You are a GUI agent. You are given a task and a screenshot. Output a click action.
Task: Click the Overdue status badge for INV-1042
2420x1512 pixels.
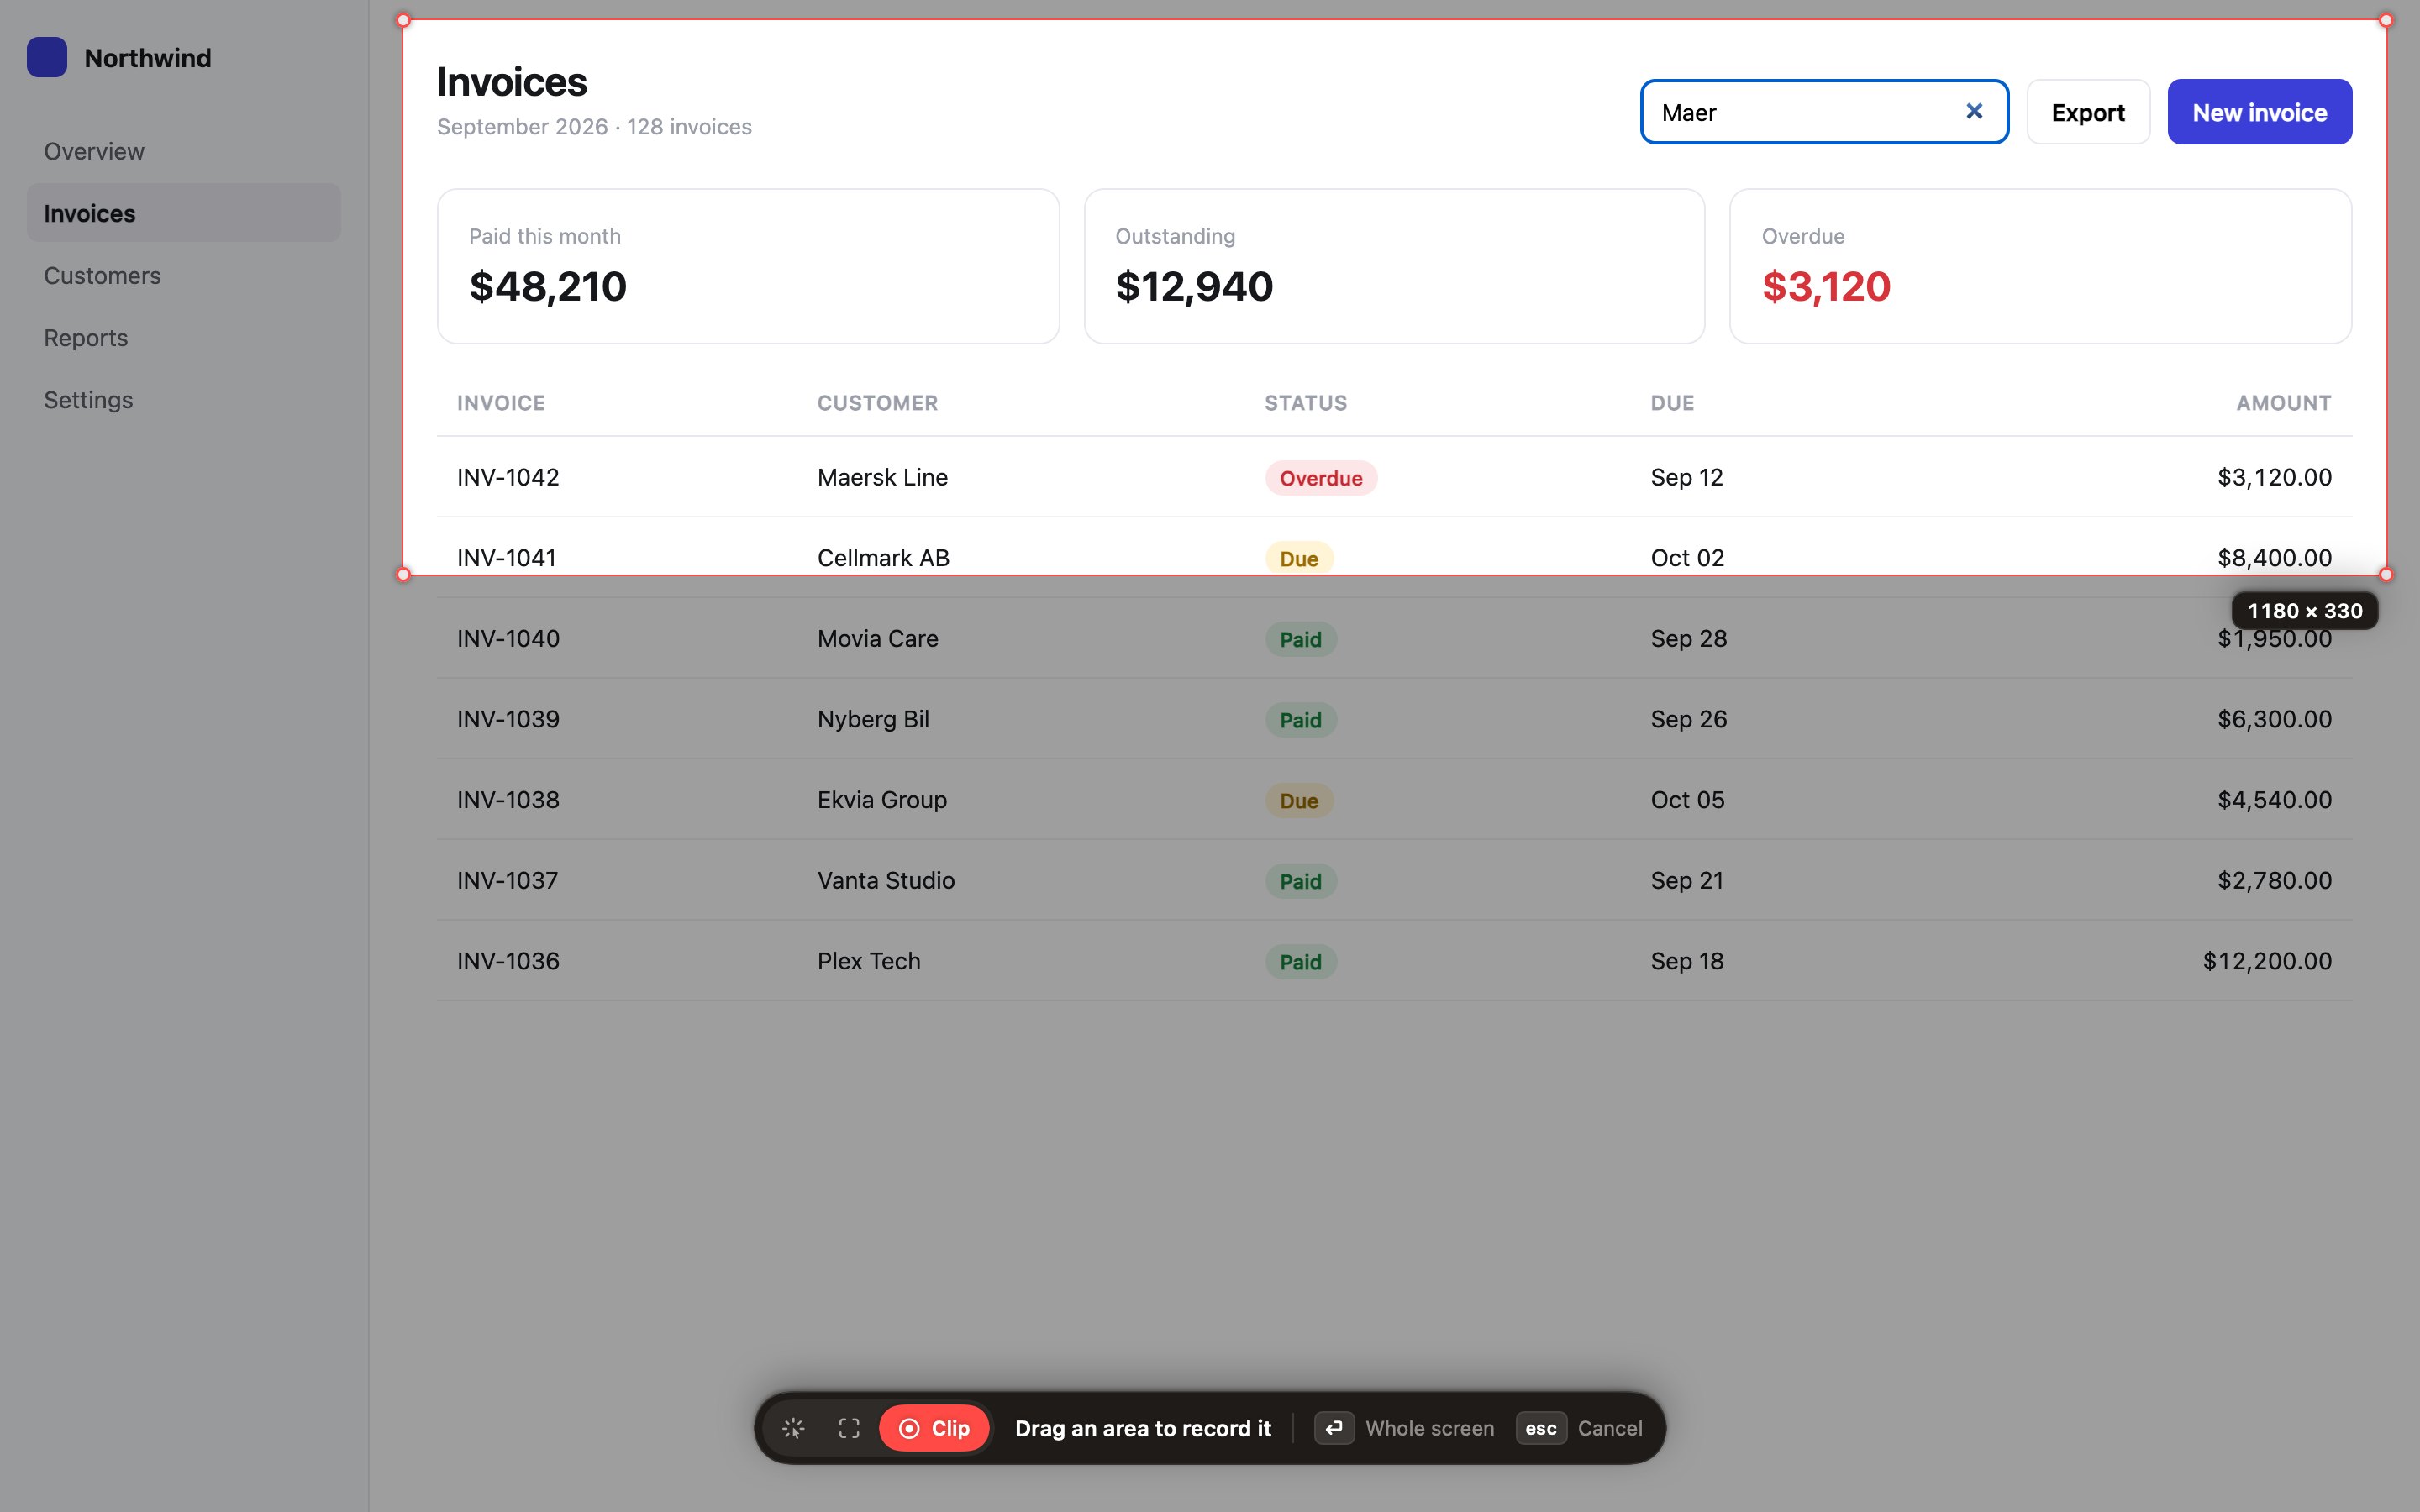click(x=1321, y=478)
